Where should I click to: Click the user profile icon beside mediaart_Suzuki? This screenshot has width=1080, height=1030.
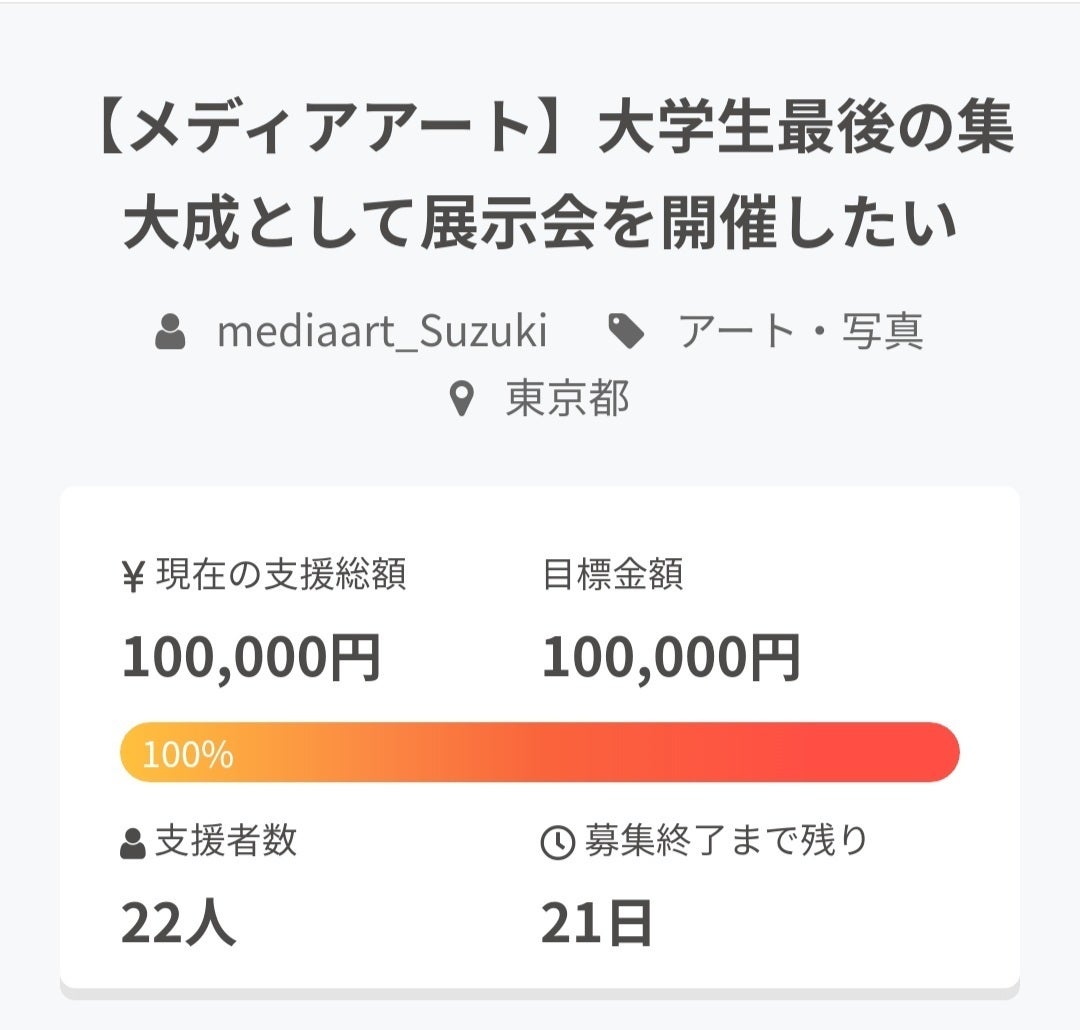(x=170, y=332)
